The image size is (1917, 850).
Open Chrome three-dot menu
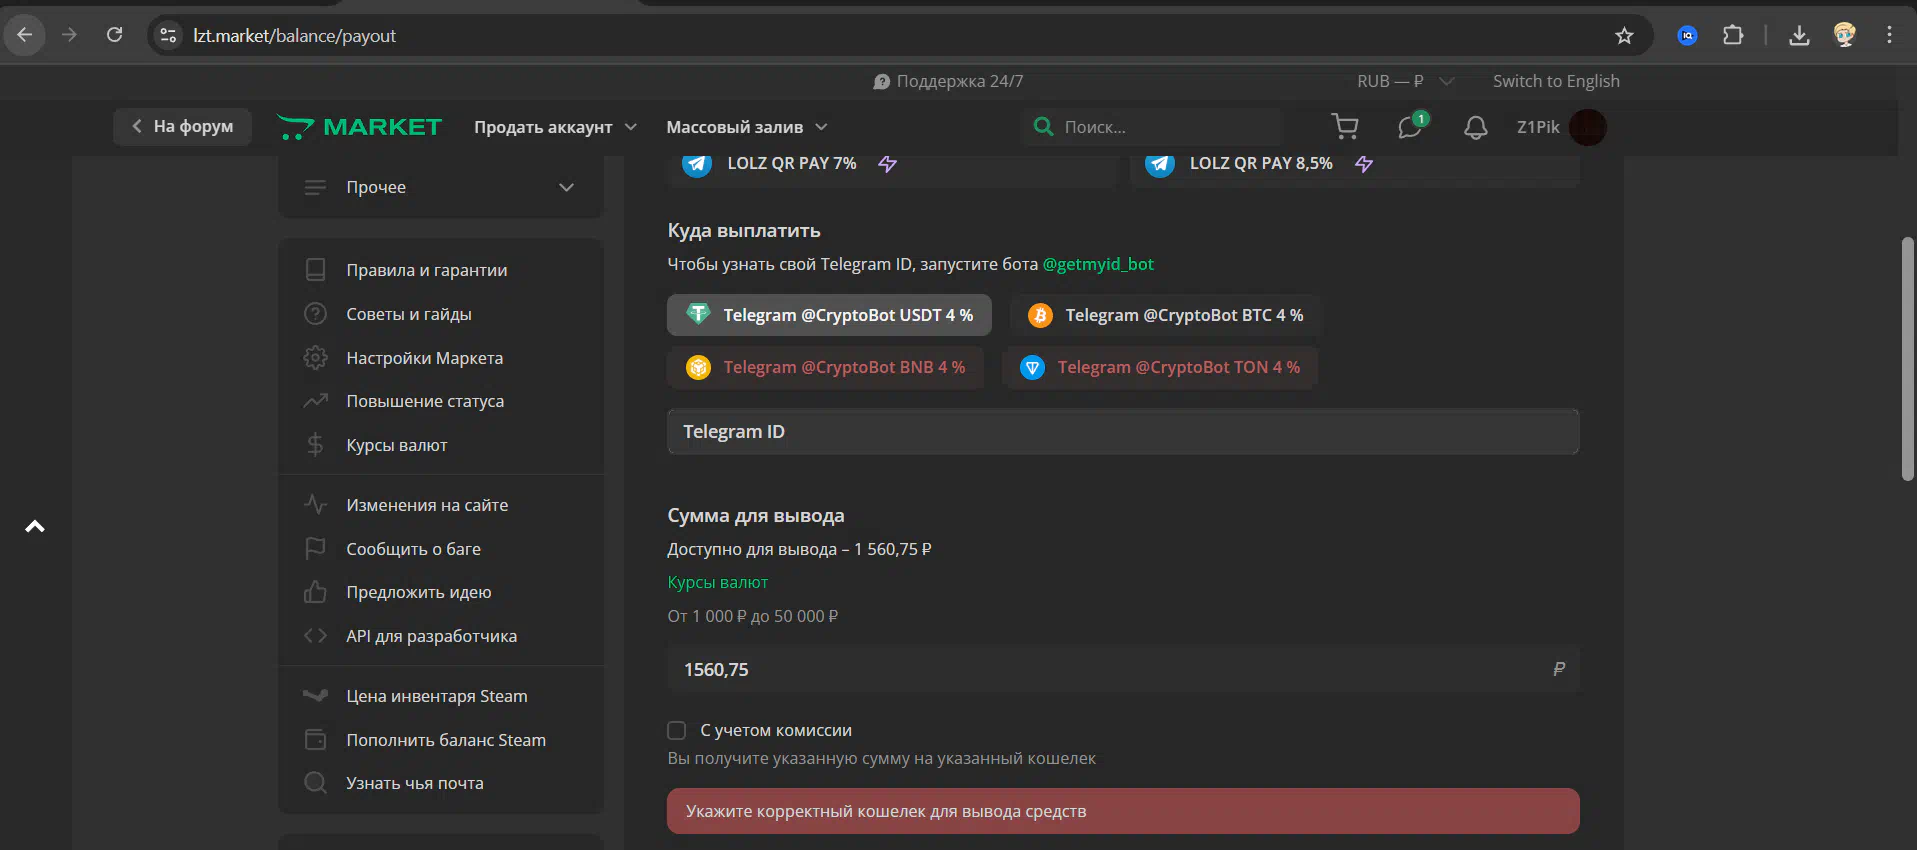1889,35
